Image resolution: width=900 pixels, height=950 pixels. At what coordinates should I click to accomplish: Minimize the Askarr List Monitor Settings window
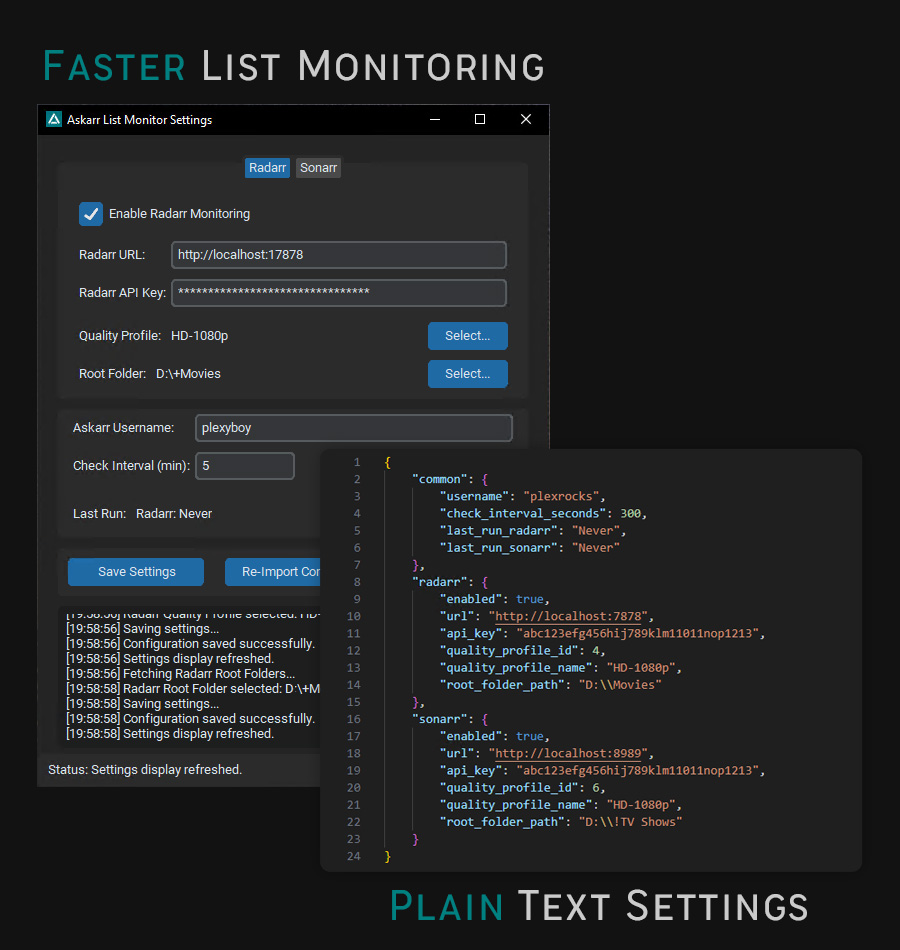click(435, 119)
